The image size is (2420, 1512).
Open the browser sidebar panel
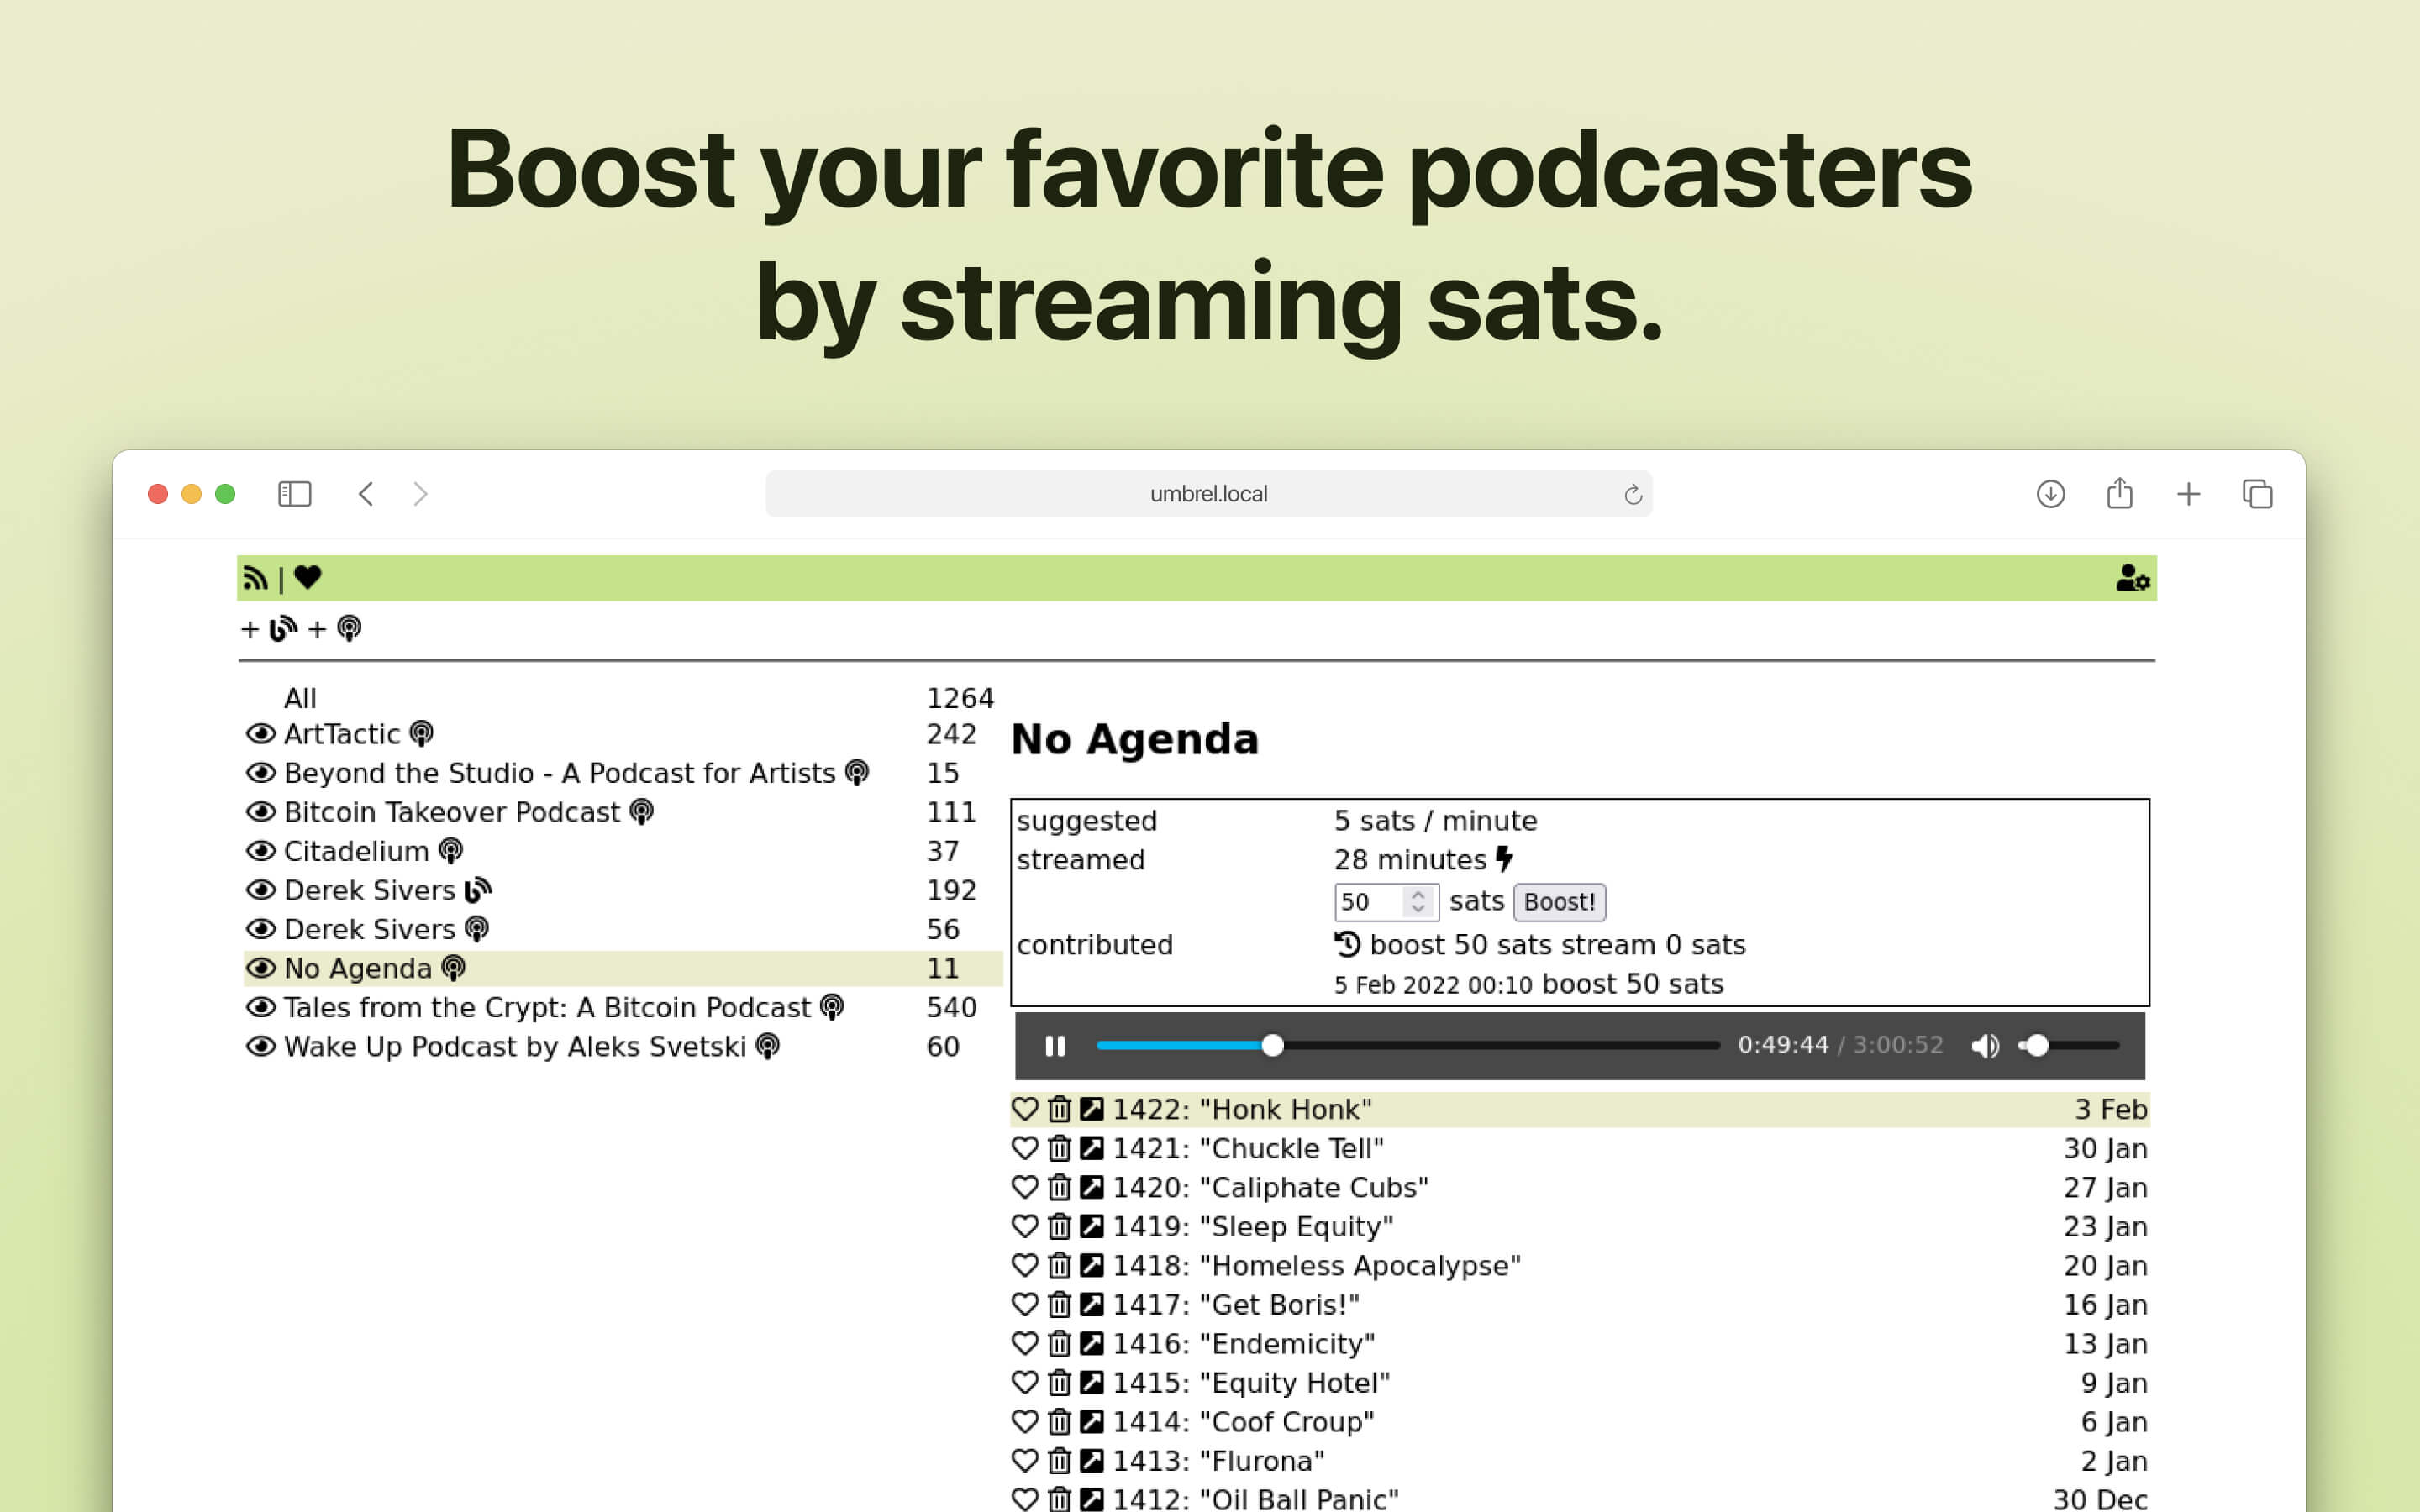(294, 493)
